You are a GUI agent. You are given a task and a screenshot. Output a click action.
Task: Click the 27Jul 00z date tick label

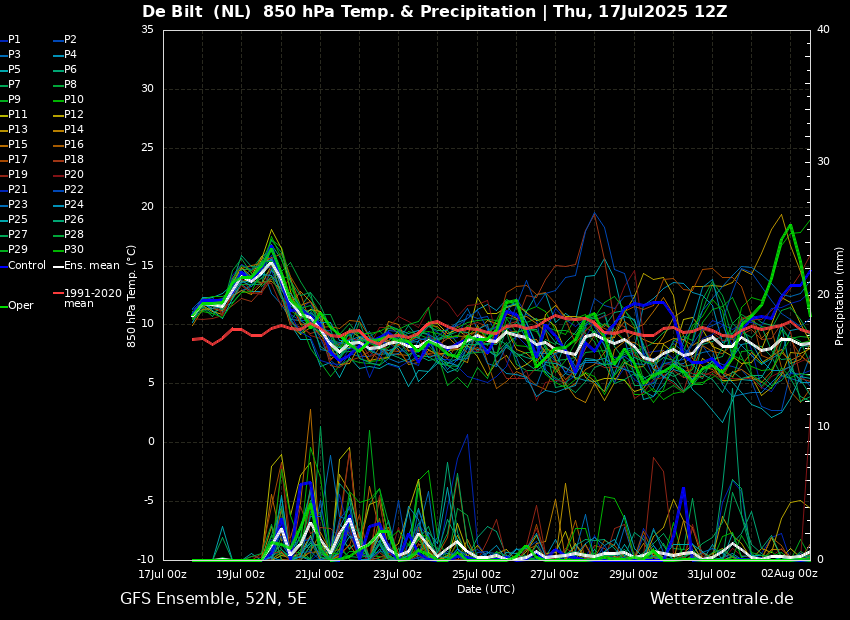[x=554, y=575]
